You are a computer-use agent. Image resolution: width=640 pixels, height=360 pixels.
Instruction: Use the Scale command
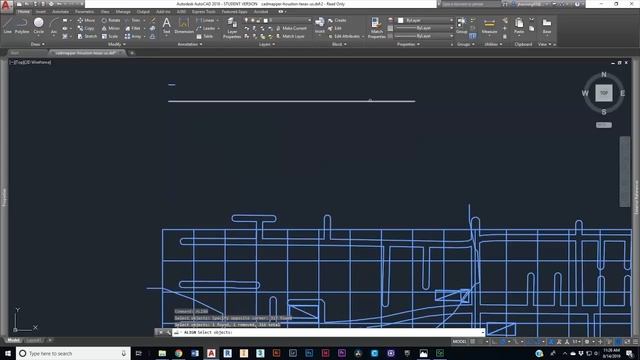pos(110,36)
